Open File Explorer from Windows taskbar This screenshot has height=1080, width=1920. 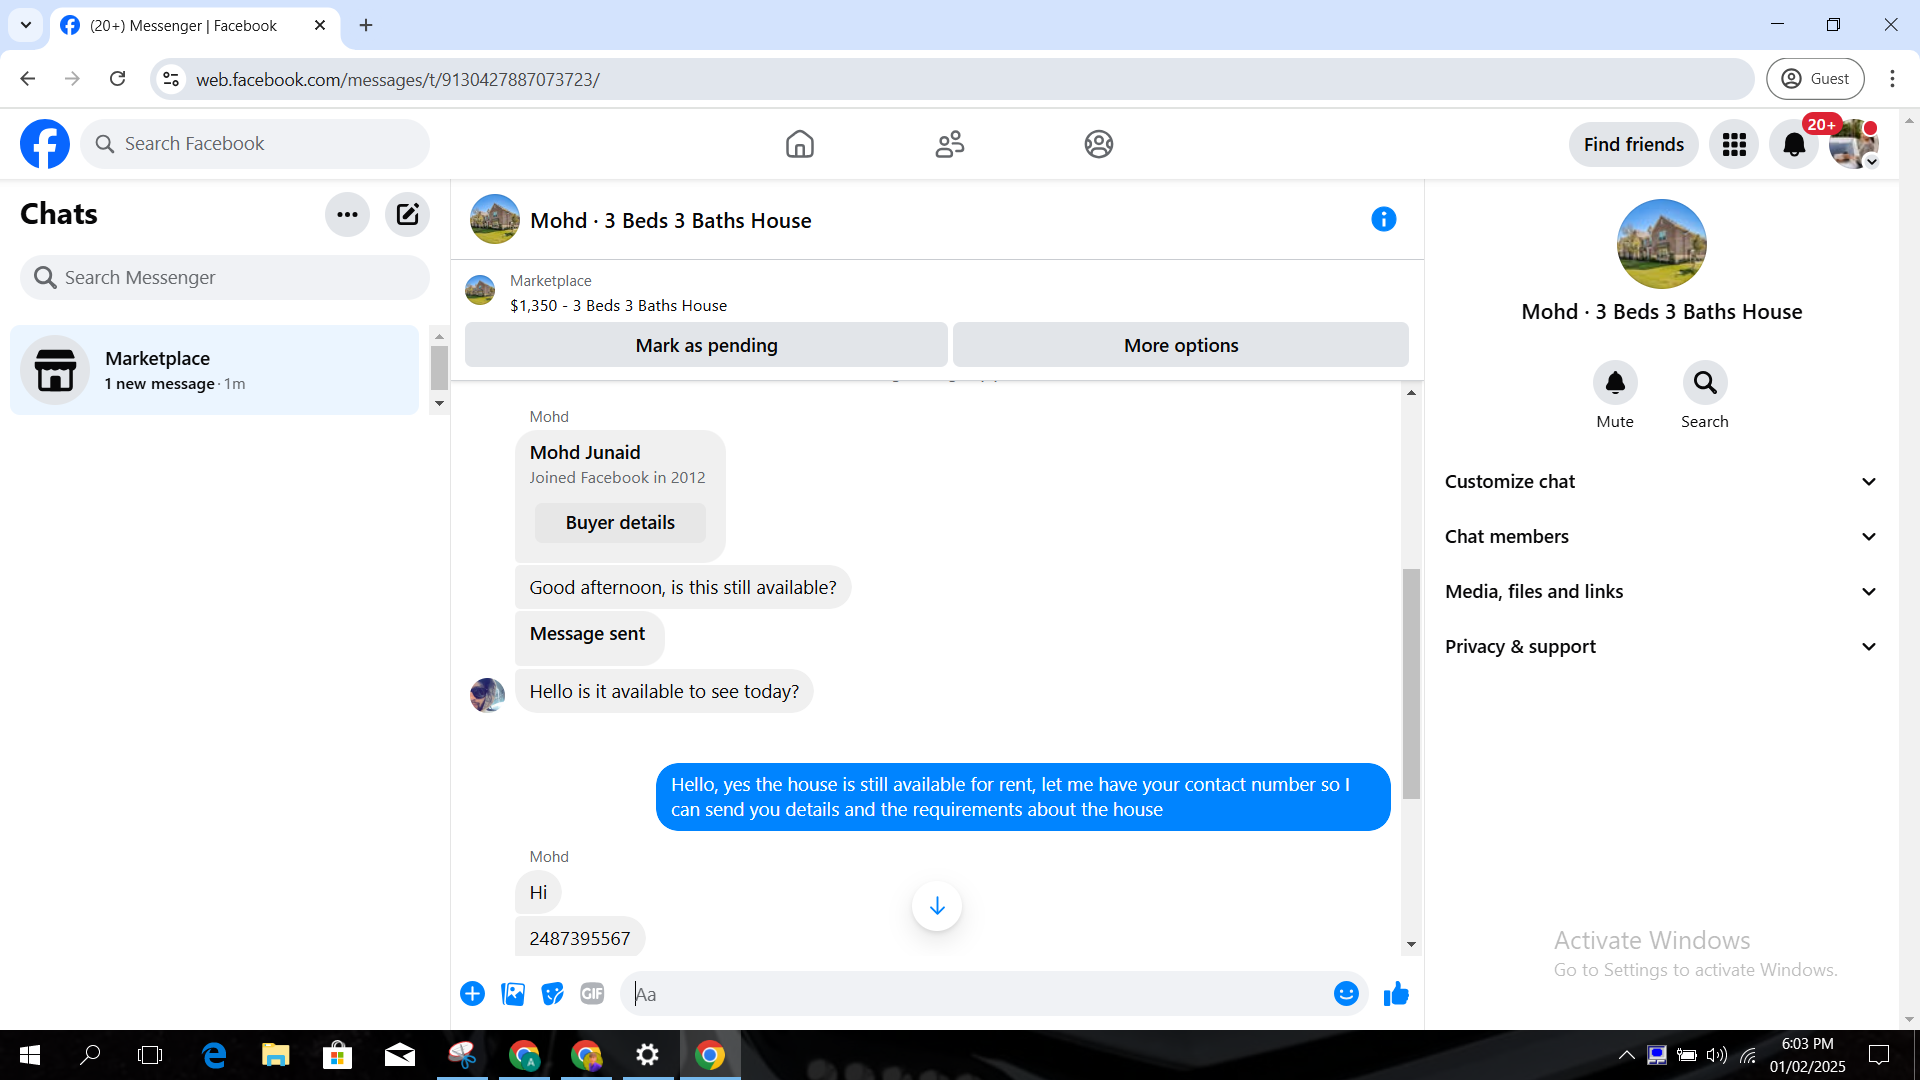(275, 1055)
